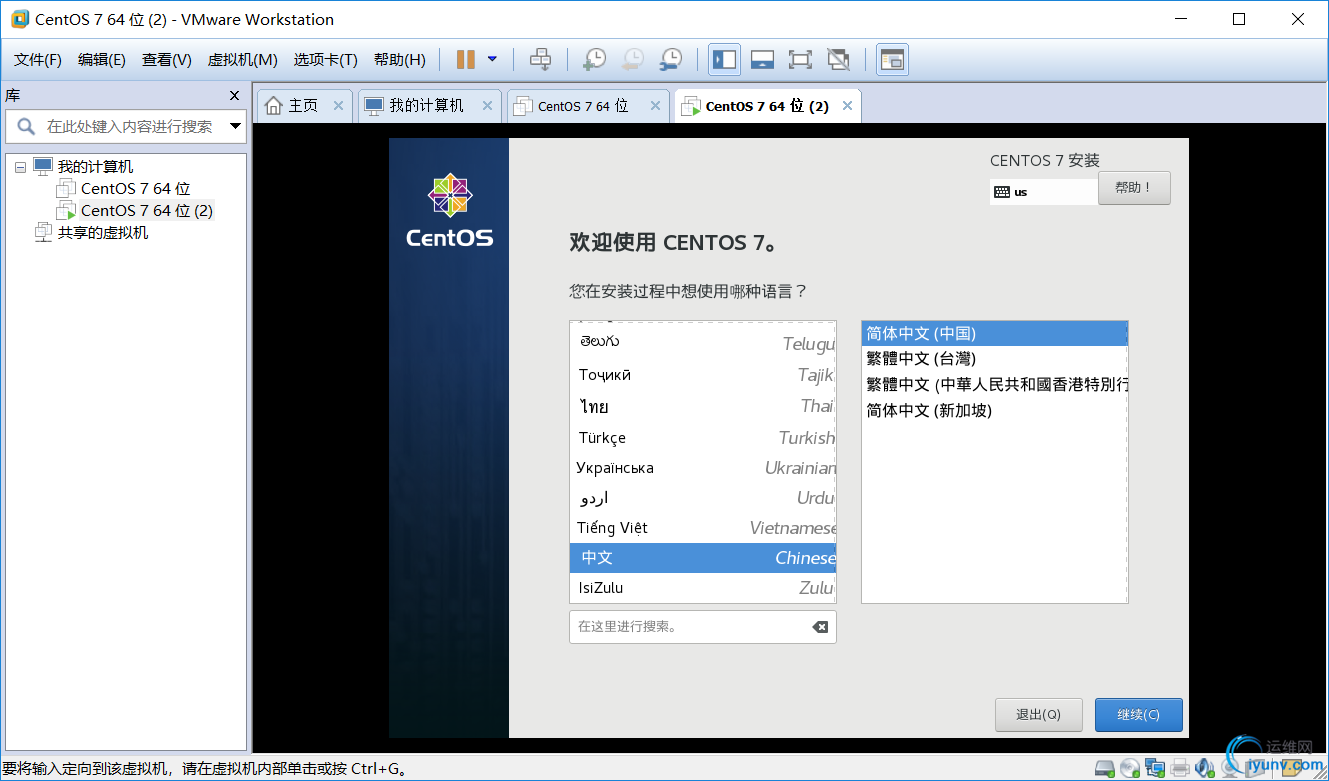Open the 查看(V) menu

tap(167, 60)
